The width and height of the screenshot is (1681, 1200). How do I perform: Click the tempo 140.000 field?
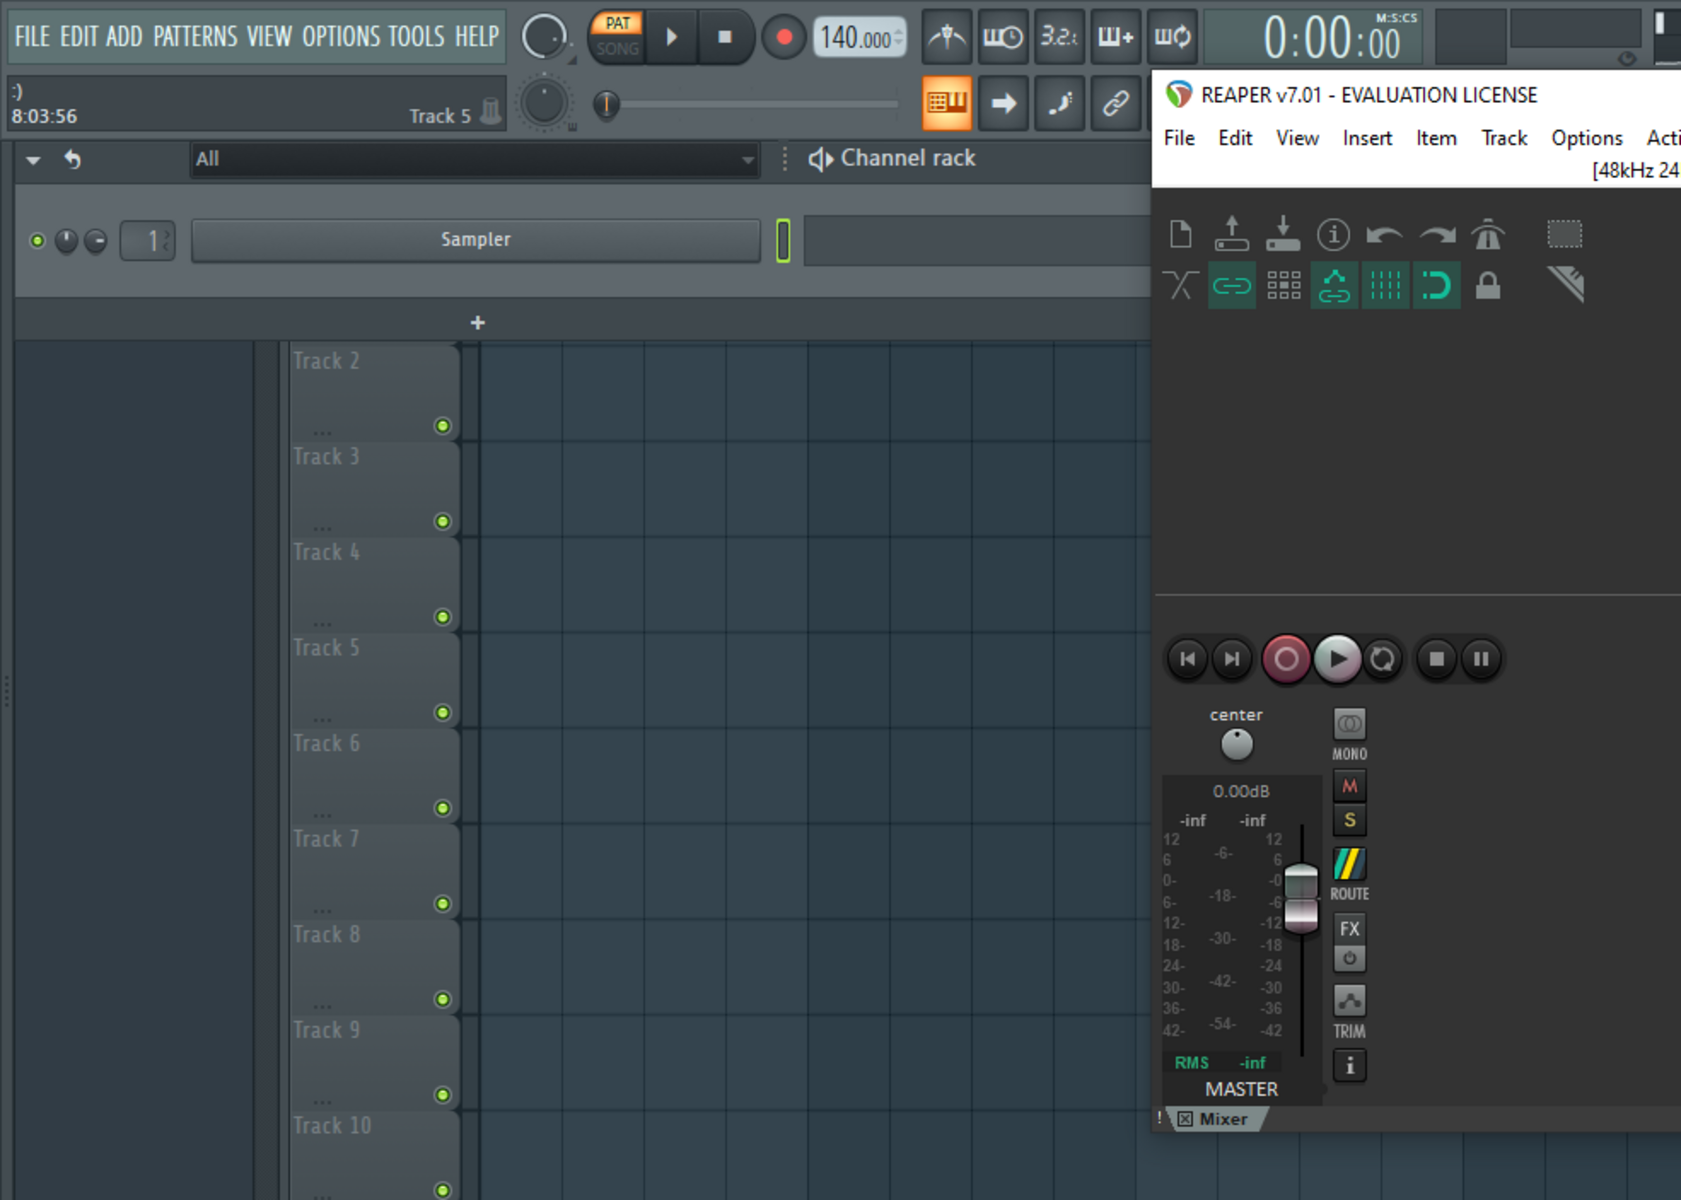859,38
